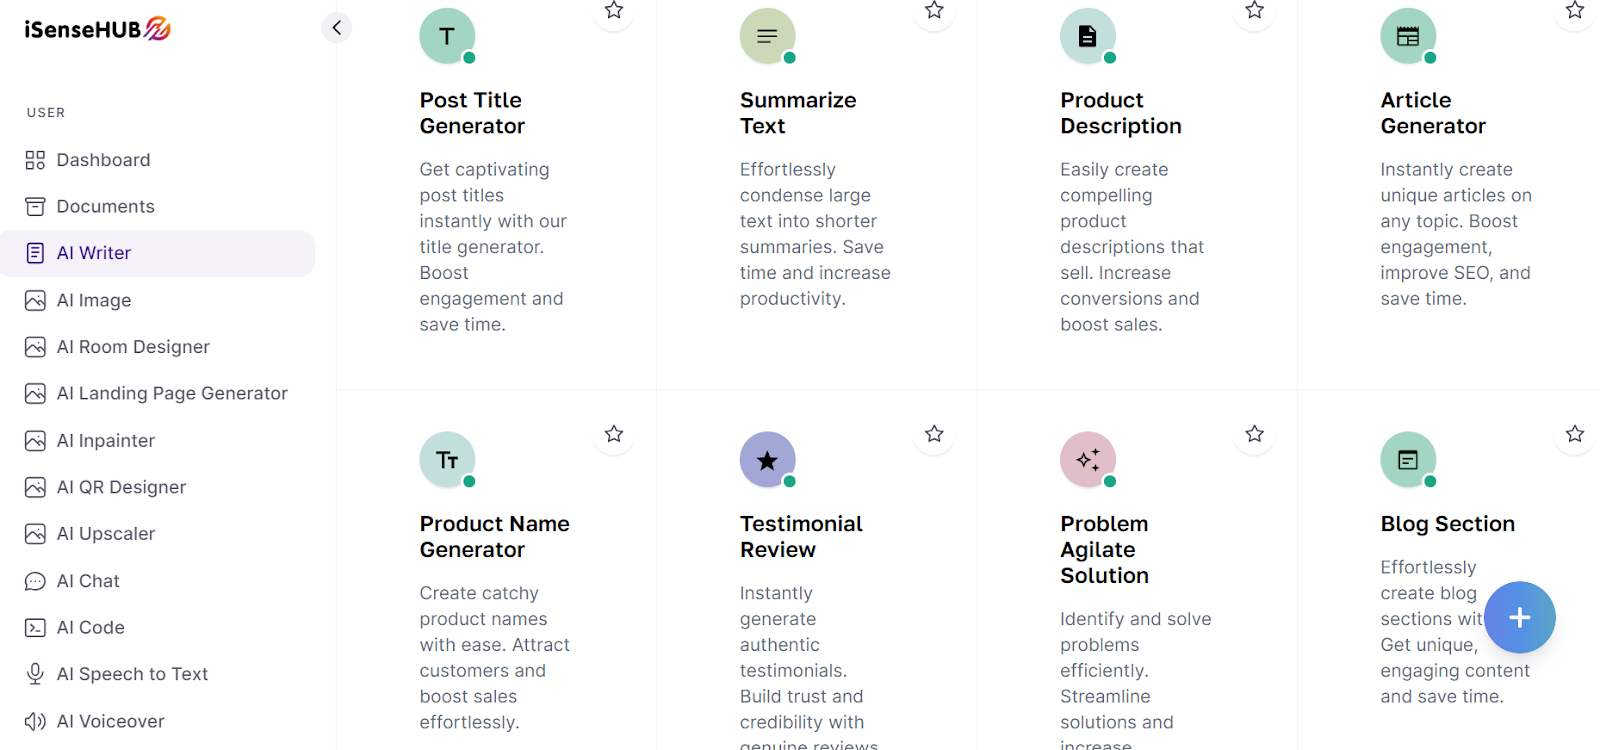Open the Post Title Generator icon
Viewport: 1600px width, 750px height.
[447, 36]
